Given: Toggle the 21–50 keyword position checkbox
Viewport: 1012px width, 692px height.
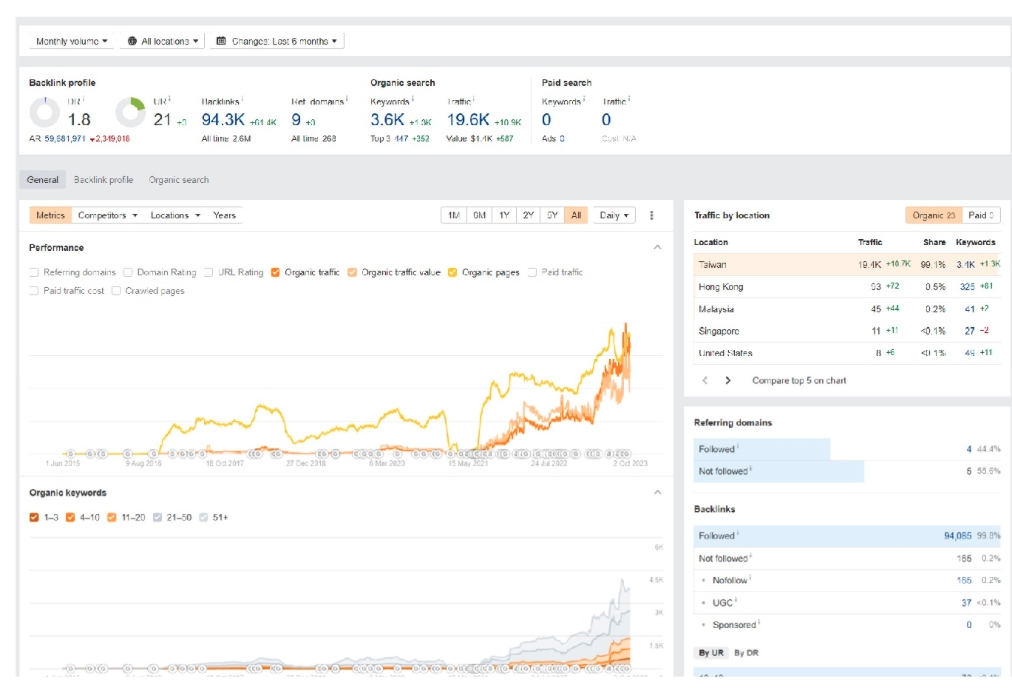Looking at the screenshot, I should click(x=157, y=517).
